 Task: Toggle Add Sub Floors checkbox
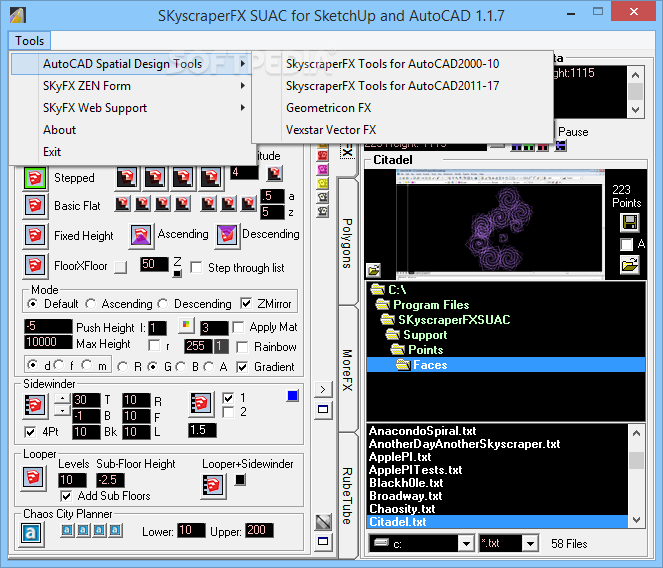point(66,496)
